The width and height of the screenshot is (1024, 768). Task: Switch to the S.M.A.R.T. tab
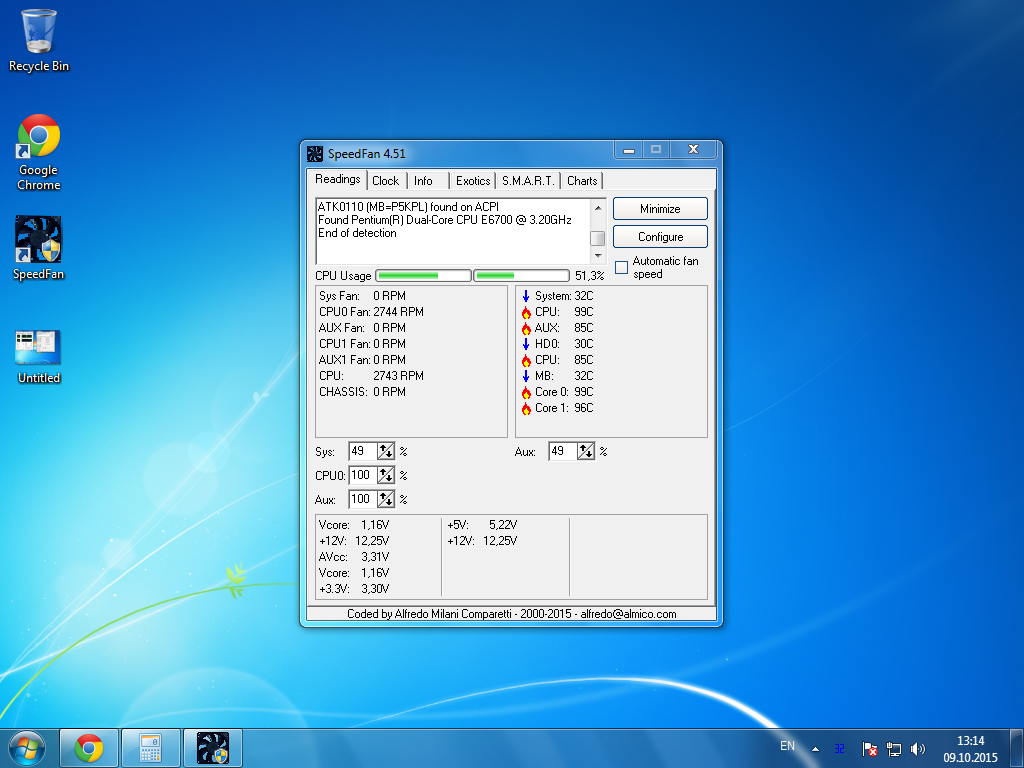[x=528, y=181]
